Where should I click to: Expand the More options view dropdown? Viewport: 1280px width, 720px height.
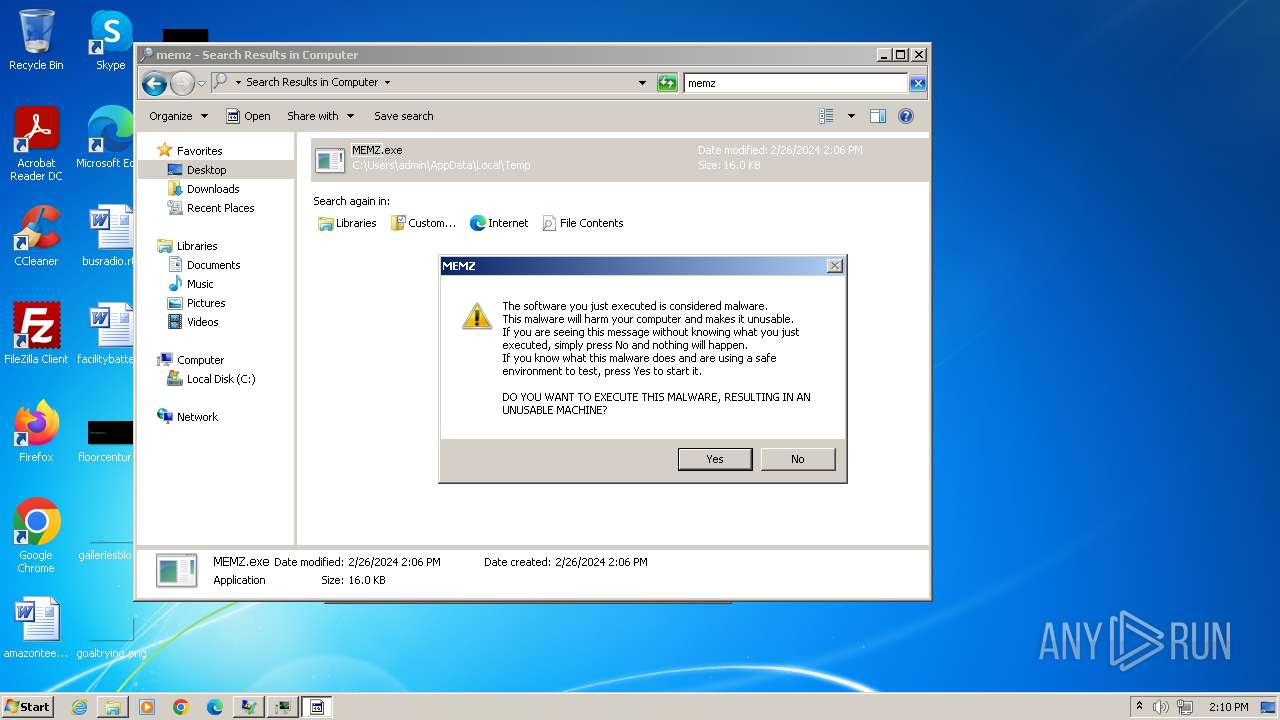(851, 116)
